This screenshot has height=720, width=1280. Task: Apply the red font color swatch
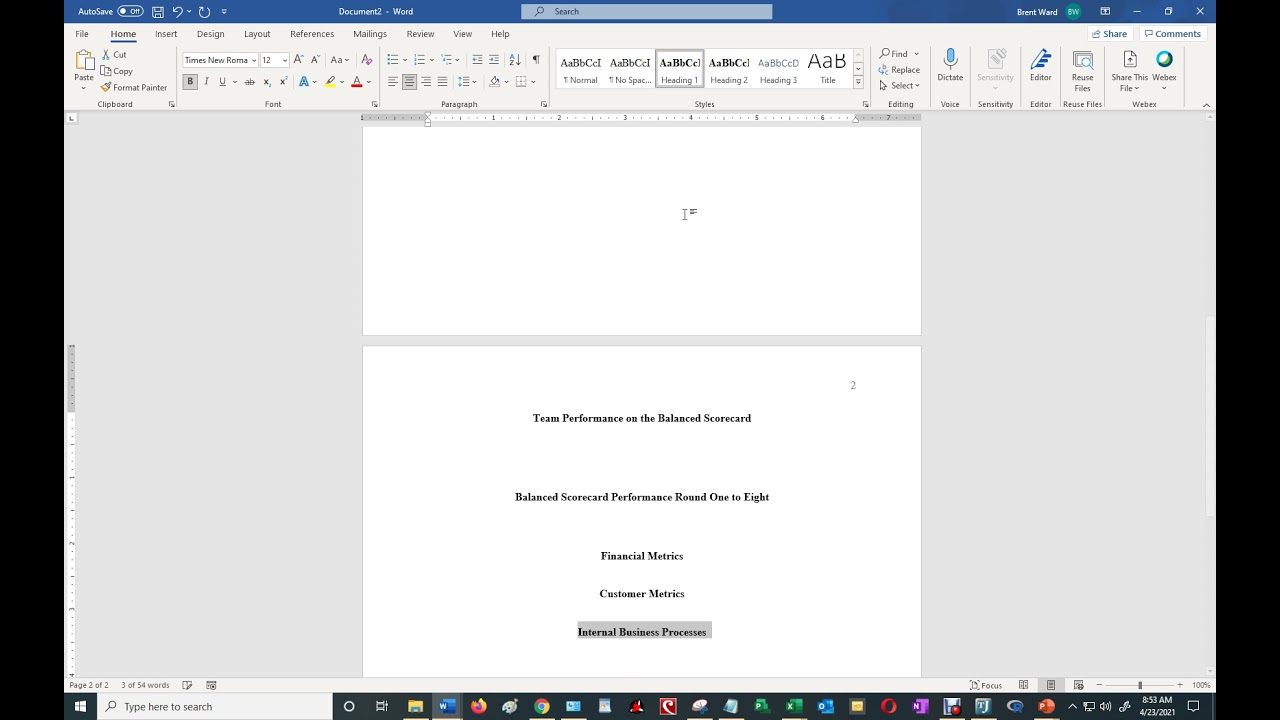coord(356,82)
